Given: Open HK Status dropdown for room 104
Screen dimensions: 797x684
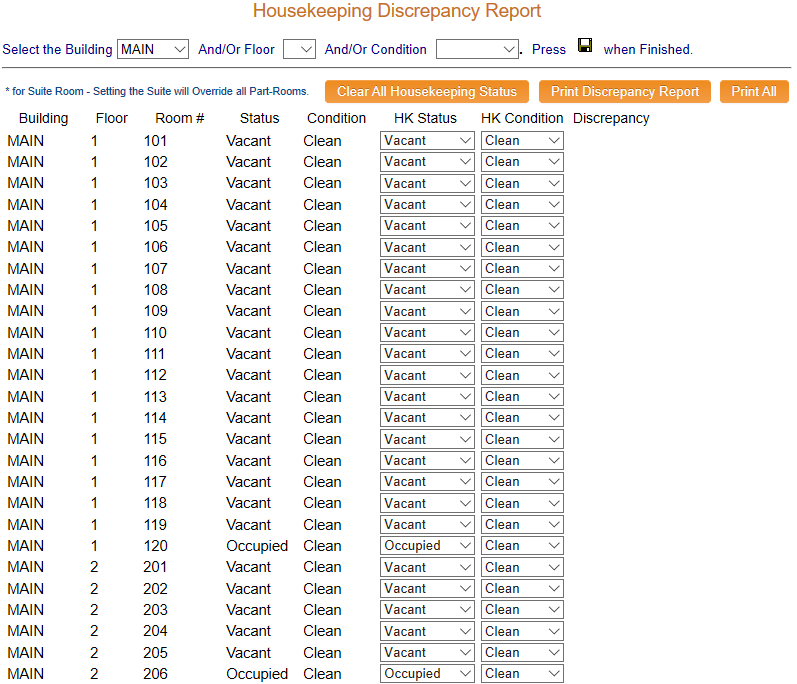Looking at the screenshot, I should [427, 205].
